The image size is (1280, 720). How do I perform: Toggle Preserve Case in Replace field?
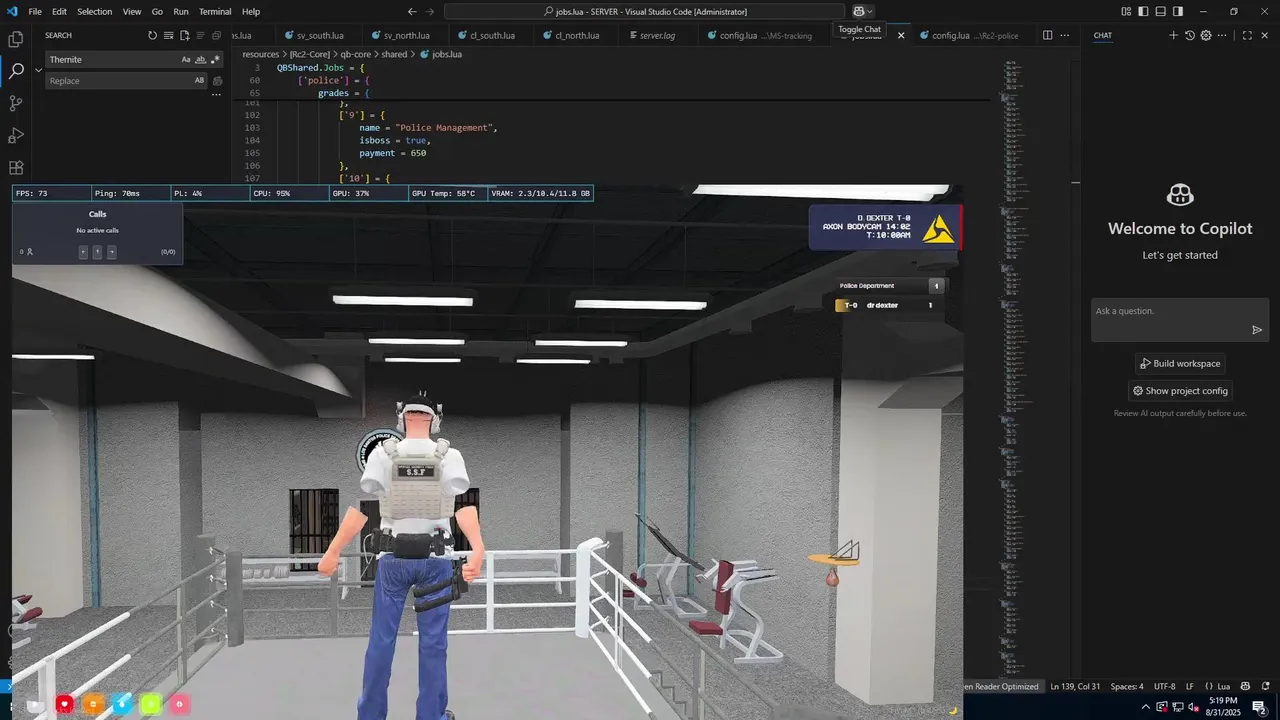coord(200,81)
